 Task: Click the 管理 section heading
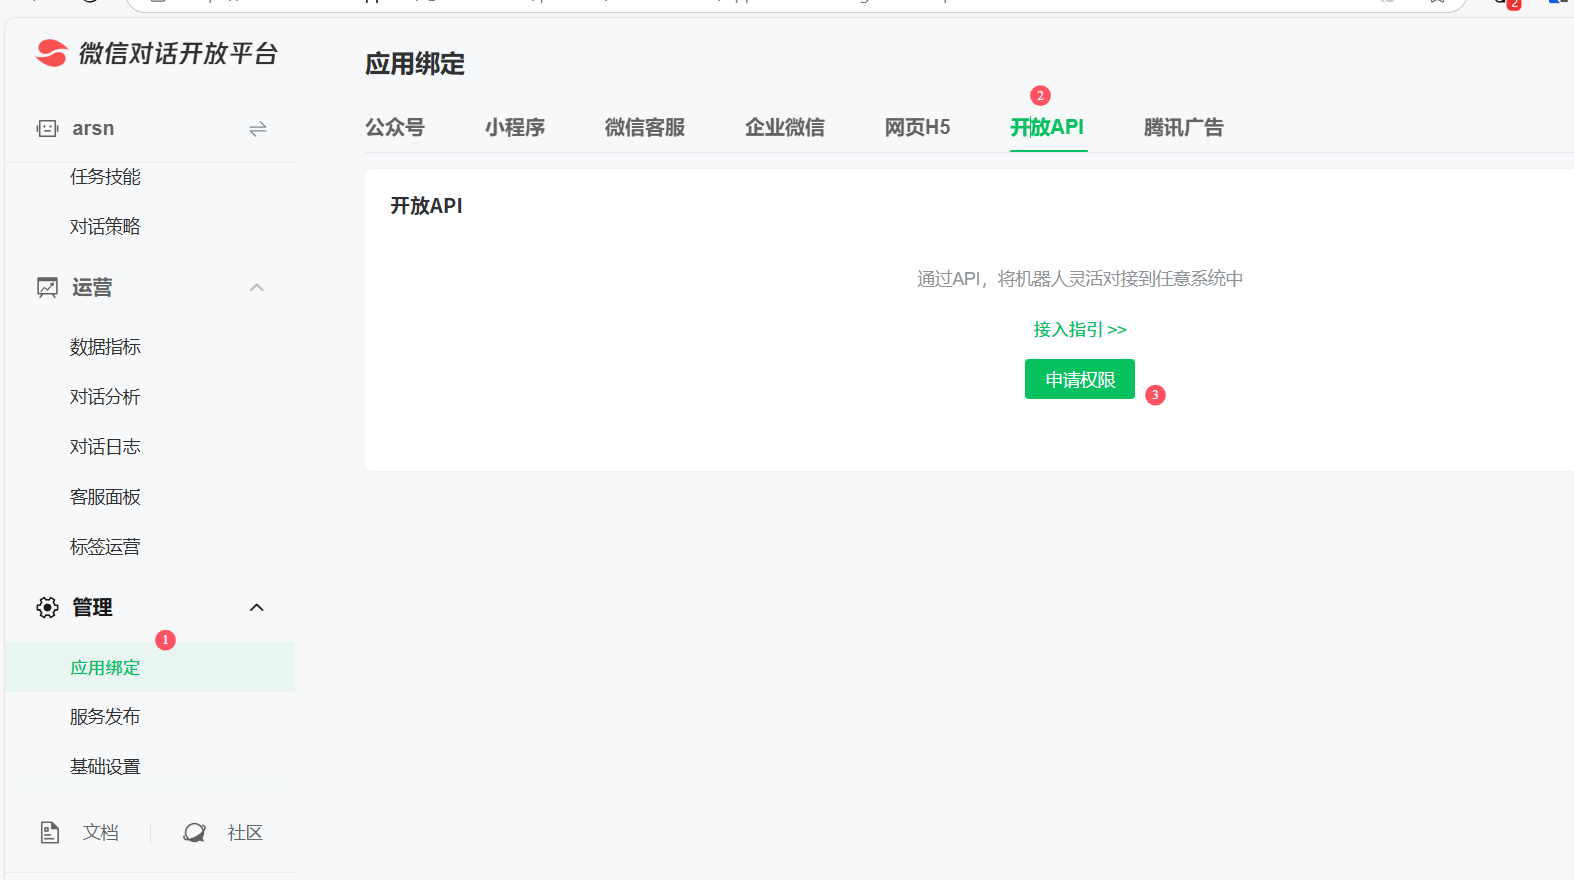click(x=92, y=608)
